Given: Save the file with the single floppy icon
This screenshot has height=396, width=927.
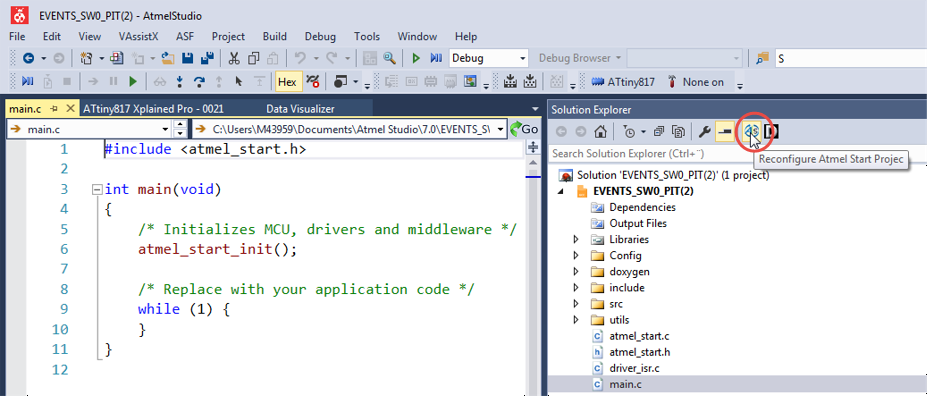Looking at the screenshot, I should tap(187, 58).
